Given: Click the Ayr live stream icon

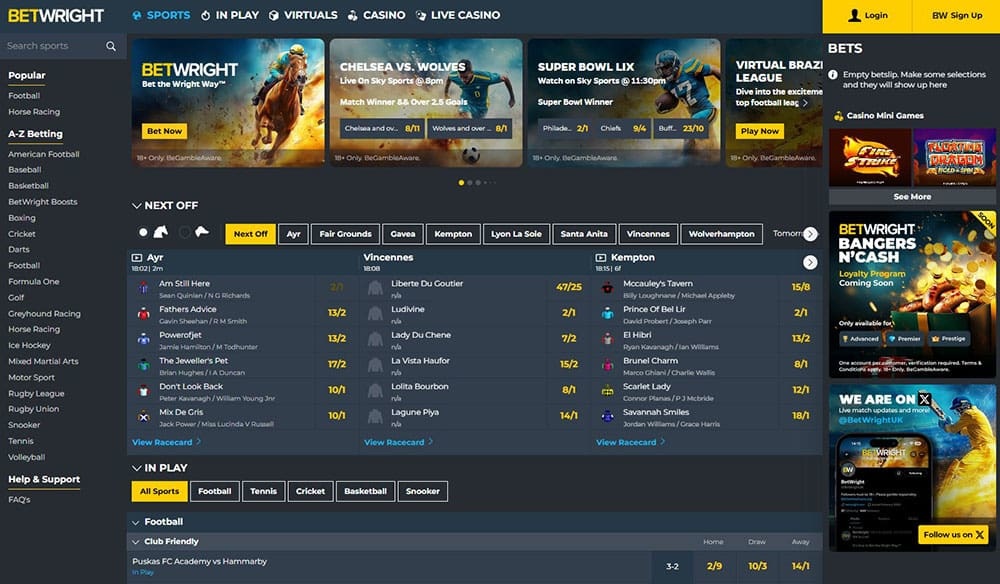Looking at the screenshot, I should pos(136,258).
